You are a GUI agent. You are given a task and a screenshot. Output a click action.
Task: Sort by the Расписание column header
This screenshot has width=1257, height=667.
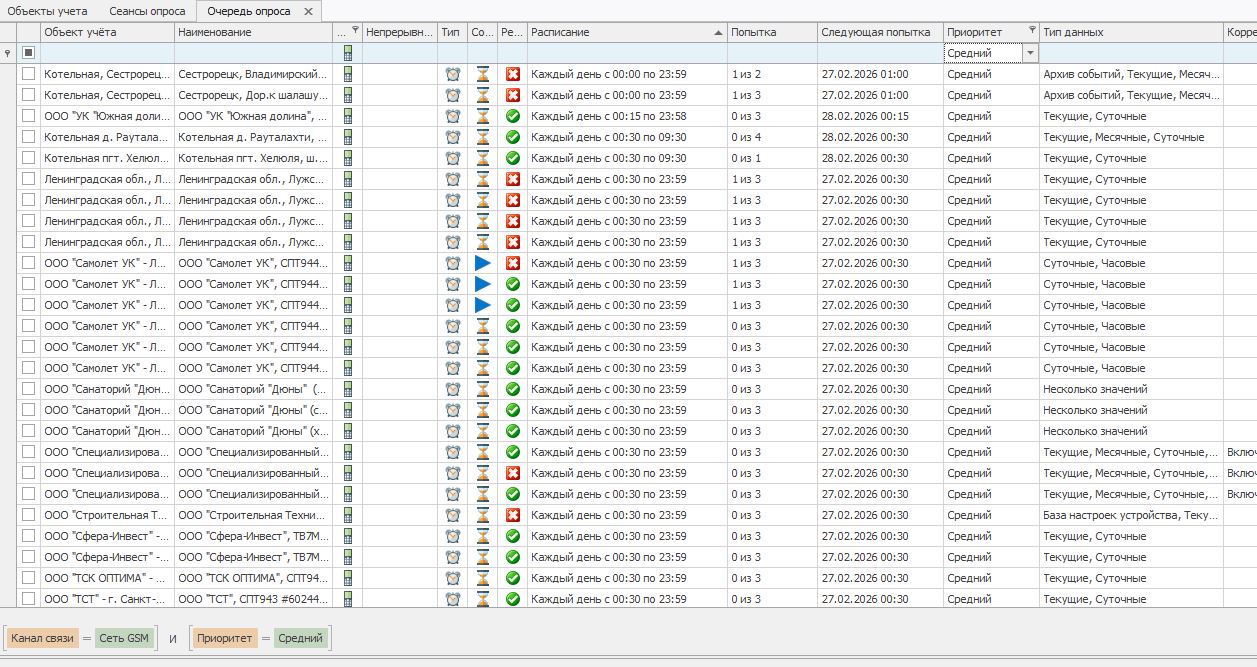620,32
